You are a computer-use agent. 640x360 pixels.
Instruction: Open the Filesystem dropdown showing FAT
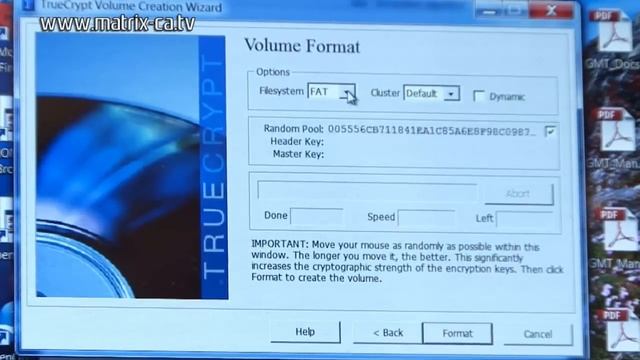(x=331, y=92)
